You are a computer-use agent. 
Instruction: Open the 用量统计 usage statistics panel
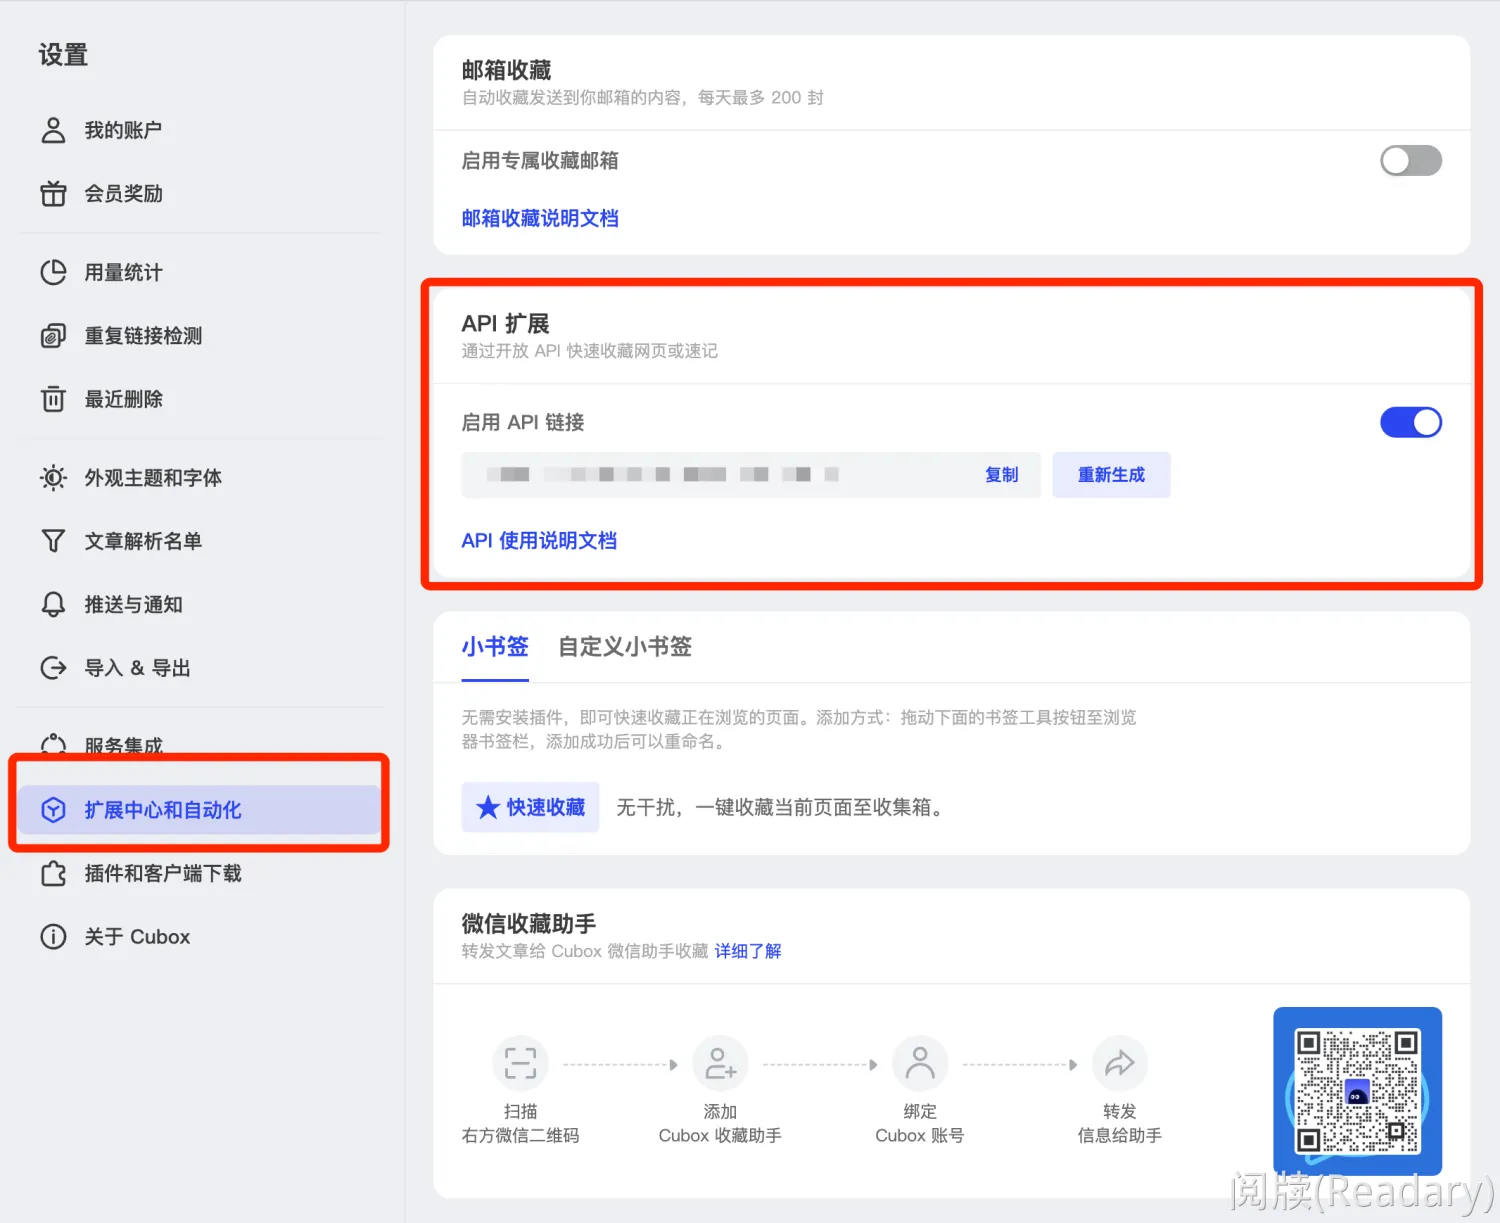tap(123, 272)
